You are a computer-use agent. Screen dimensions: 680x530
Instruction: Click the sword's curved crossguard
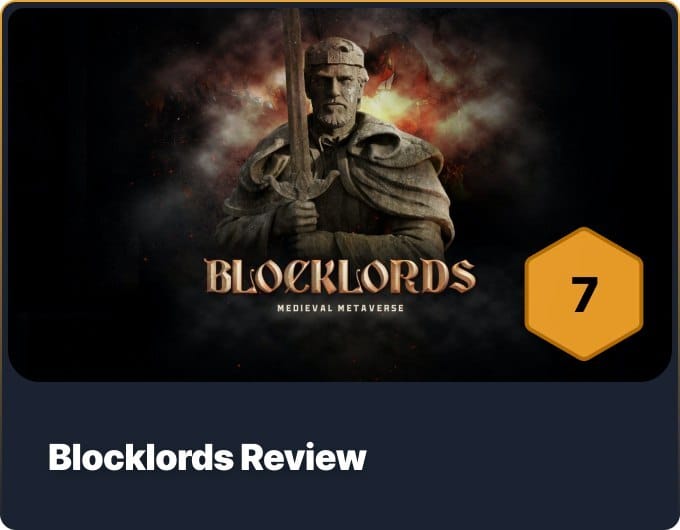(x=302, y=183)
